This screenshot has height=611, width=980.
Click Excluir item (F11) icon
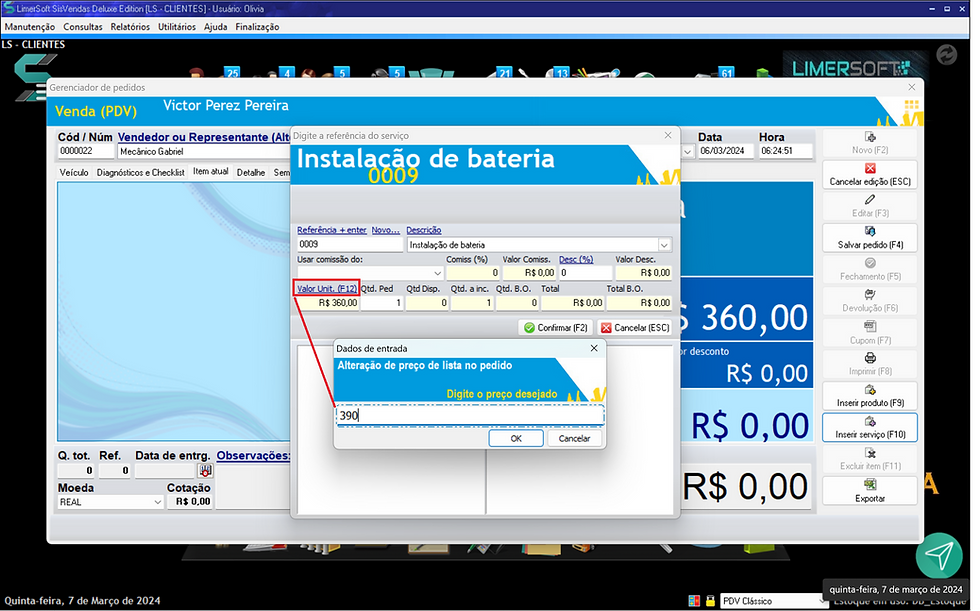pos(870,452)
